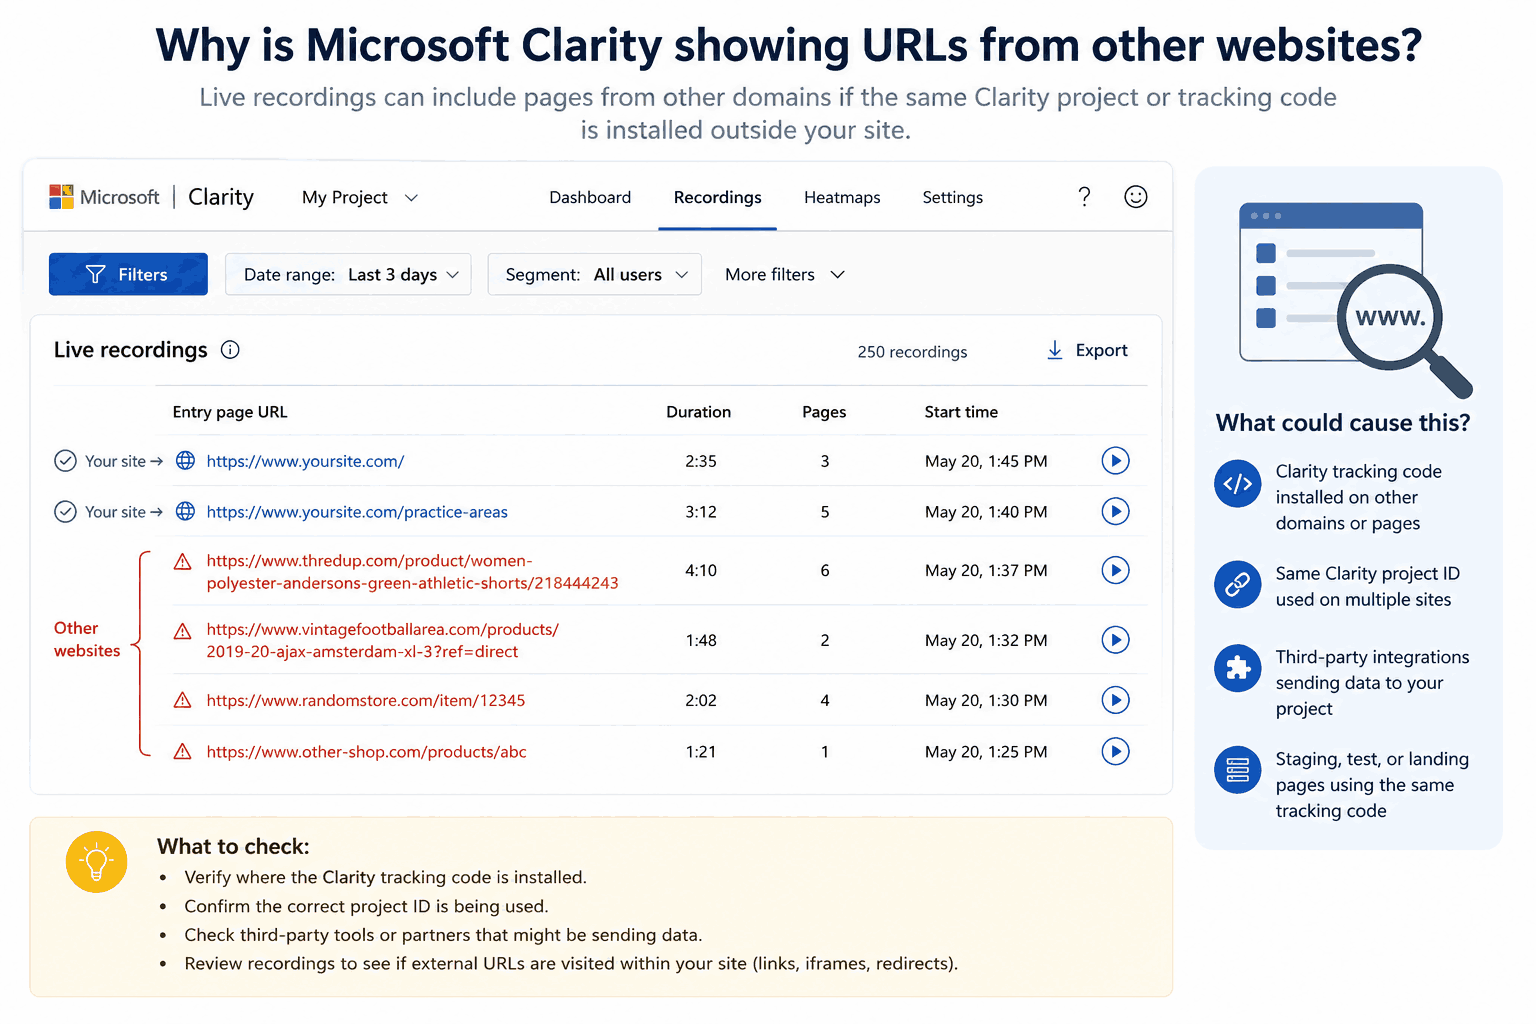Click the What could cause this? heading
This screenshot has width=1536, height=1024.
1343,423
